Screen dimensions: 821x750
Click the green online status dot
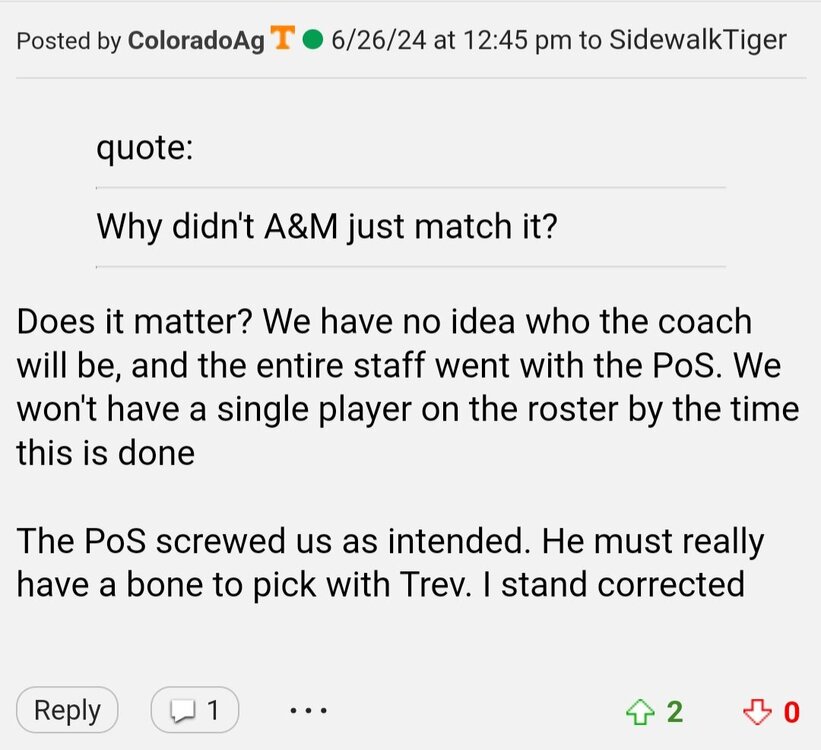[x=311, y=40]
